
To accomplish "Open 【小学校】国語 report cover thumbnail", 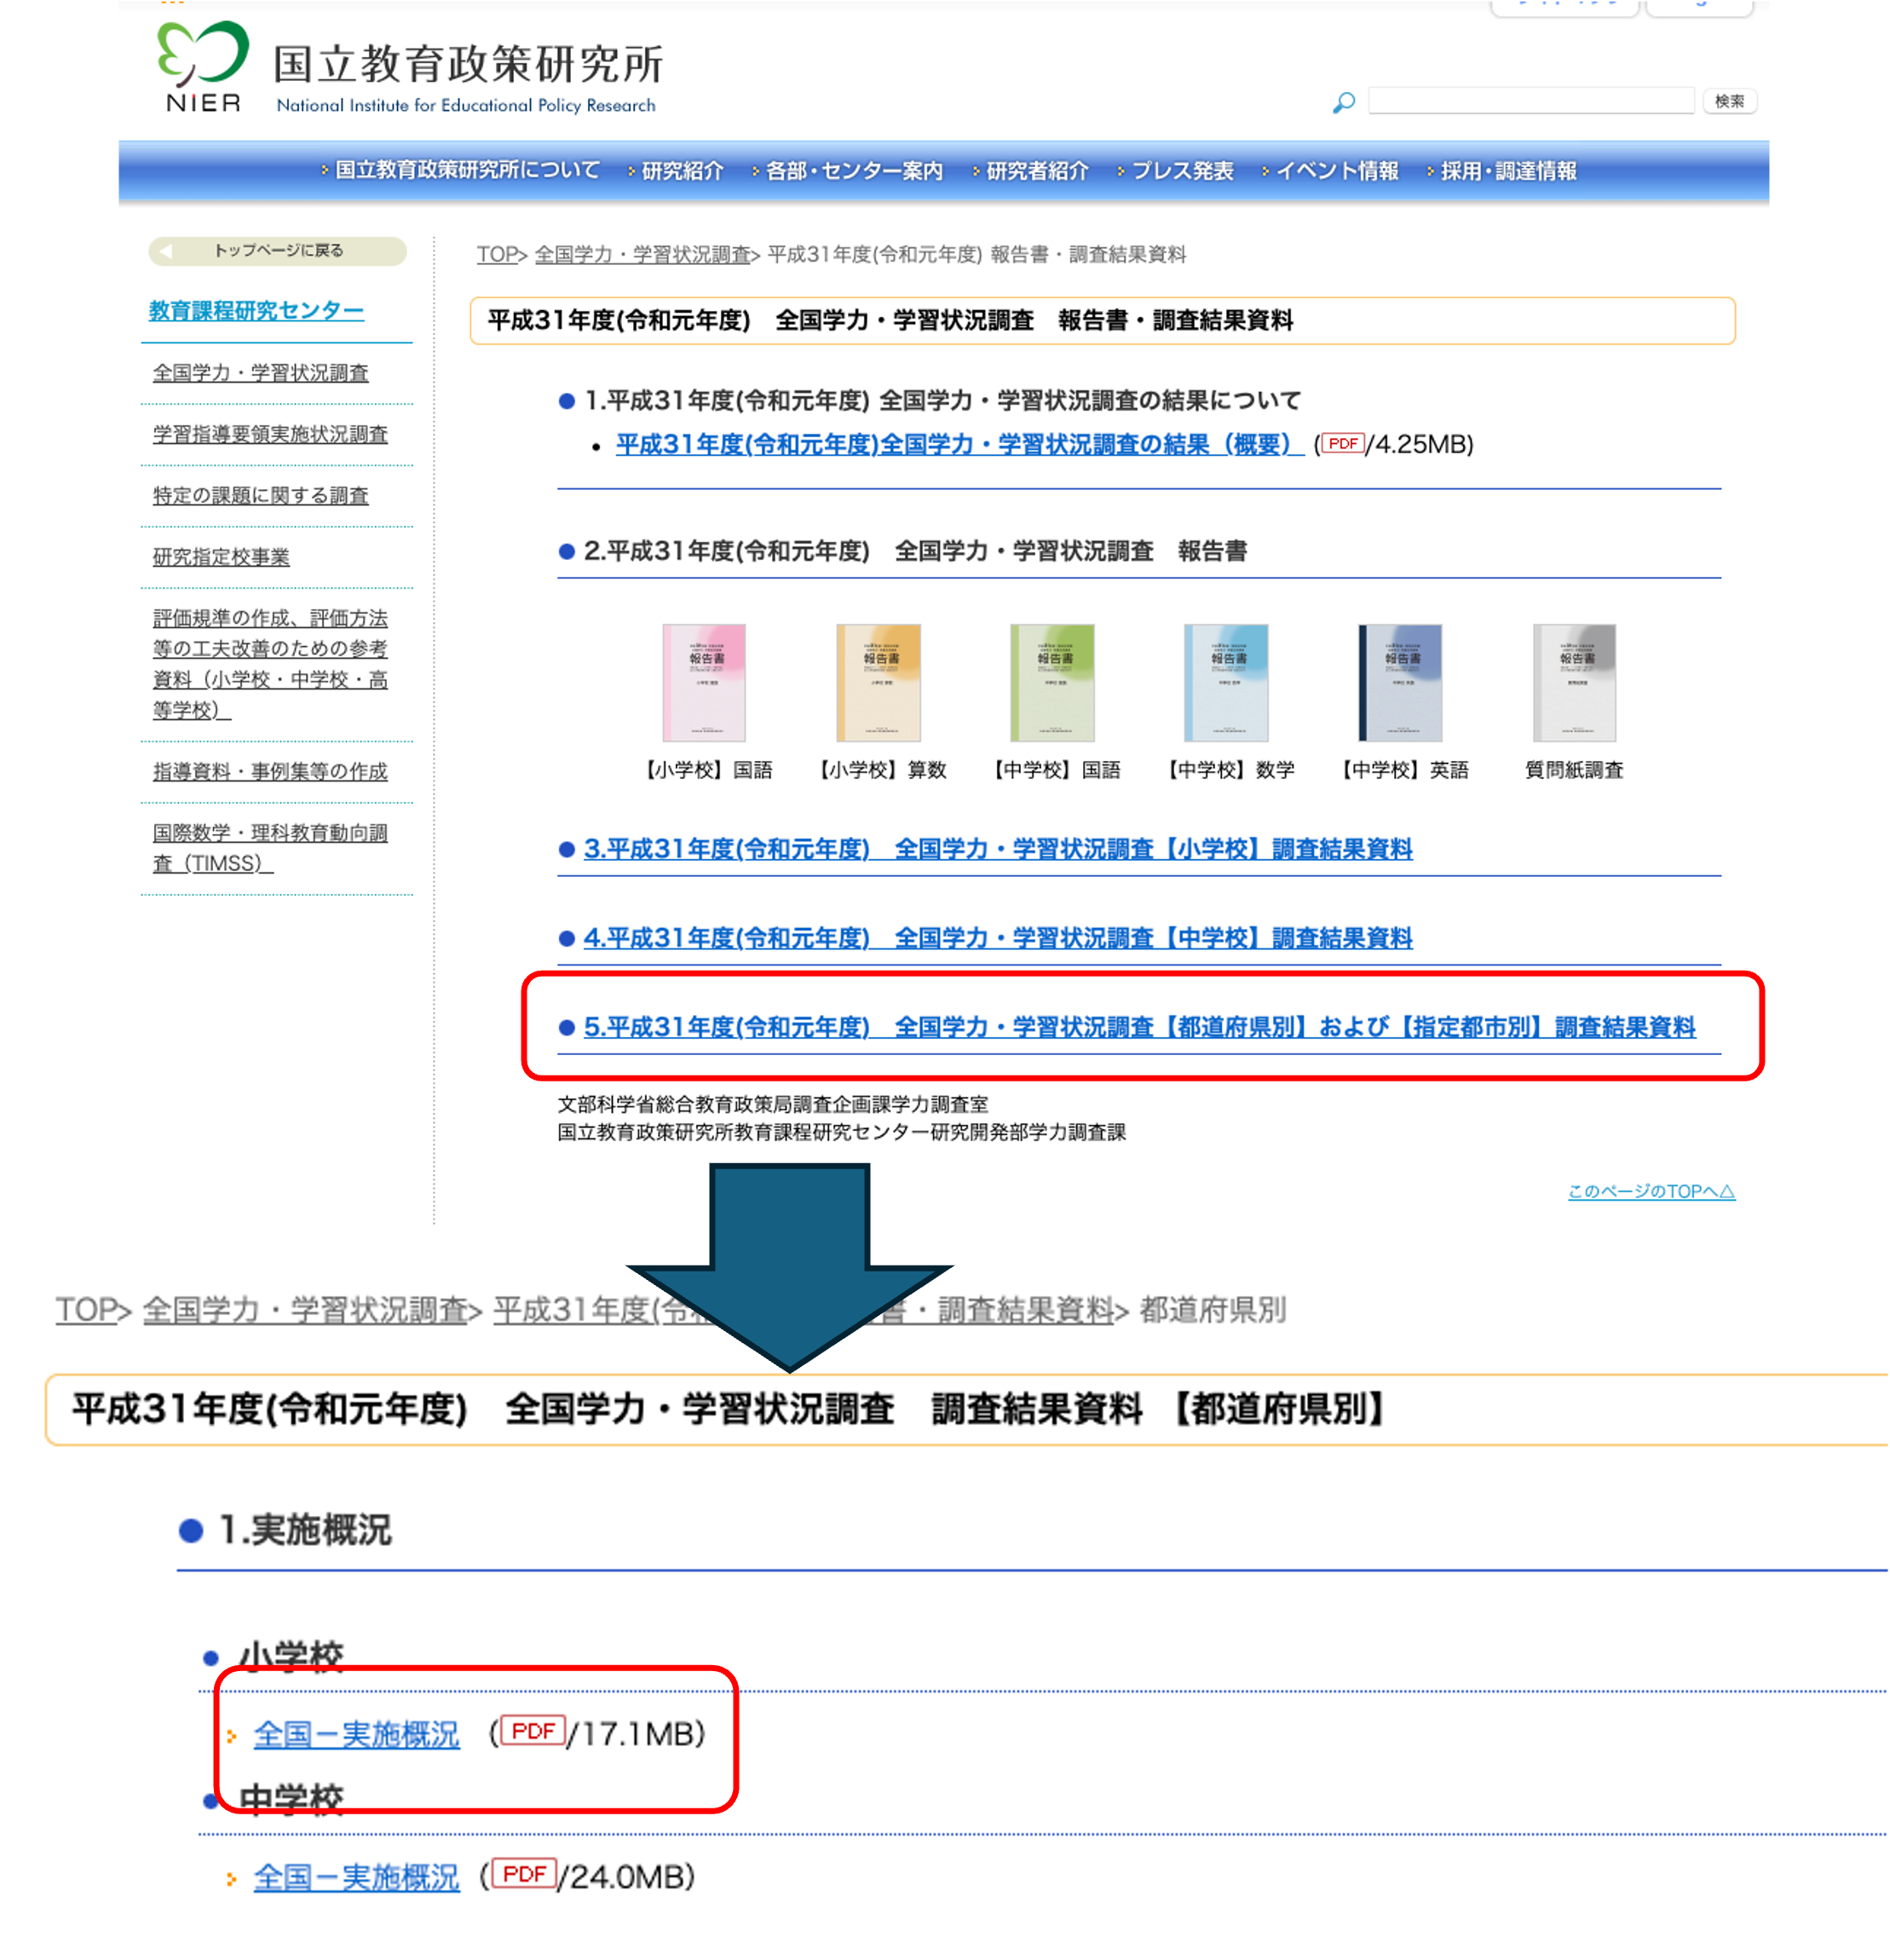I will click(705, 683).
